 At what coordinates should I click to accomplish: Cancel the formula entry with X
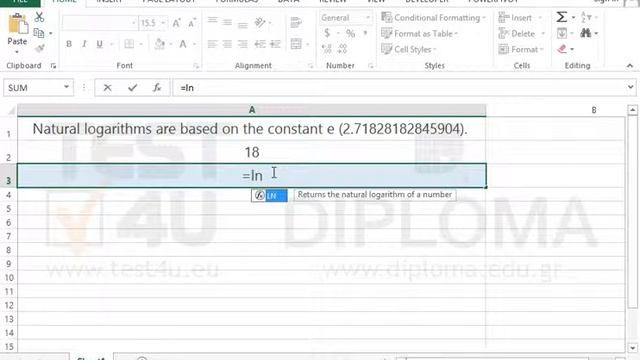pyautogui.click(x=107, y=88)
